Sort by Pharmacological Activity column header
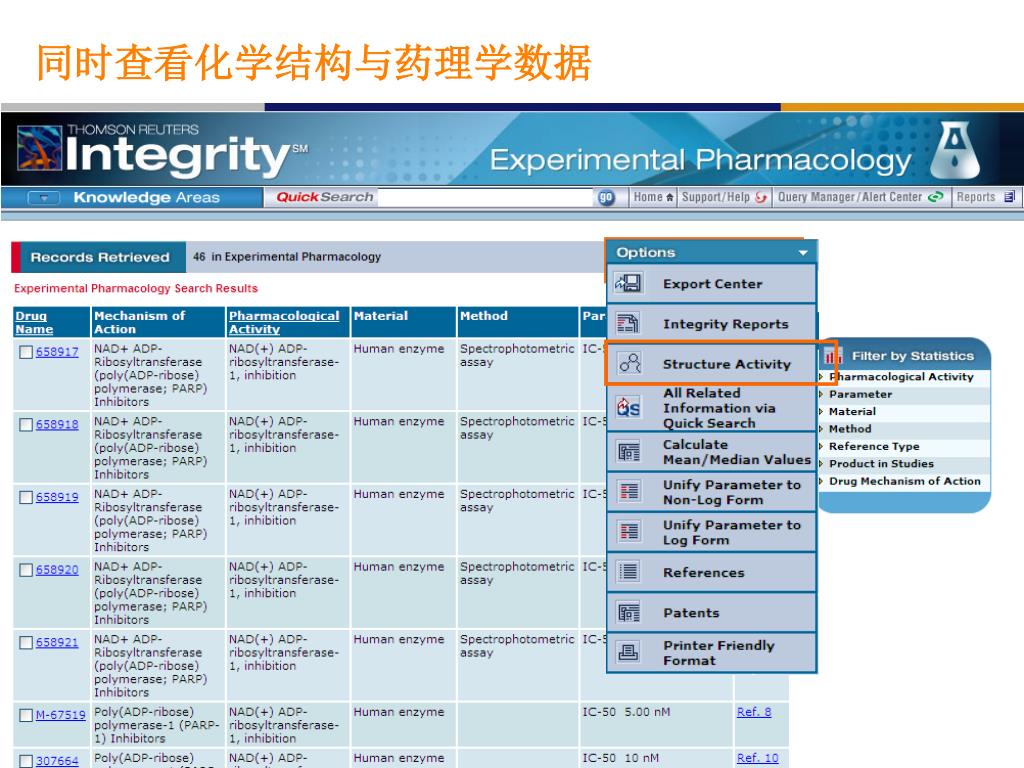The width and height of the screenshot is (1024, 768). tap(284, 323)
